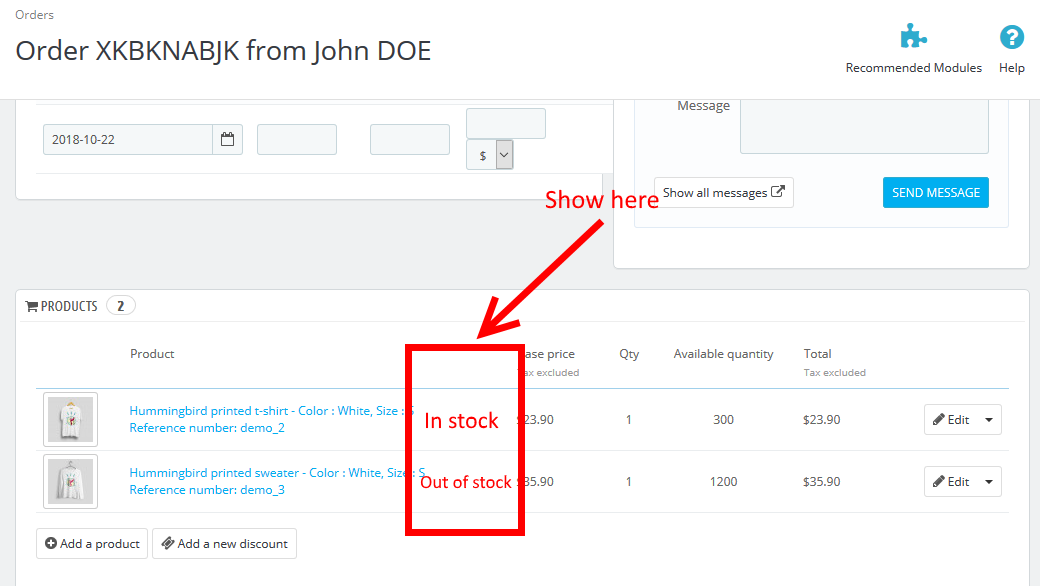
Task: Click the empty field right of the date
Action: click(296, 139)
